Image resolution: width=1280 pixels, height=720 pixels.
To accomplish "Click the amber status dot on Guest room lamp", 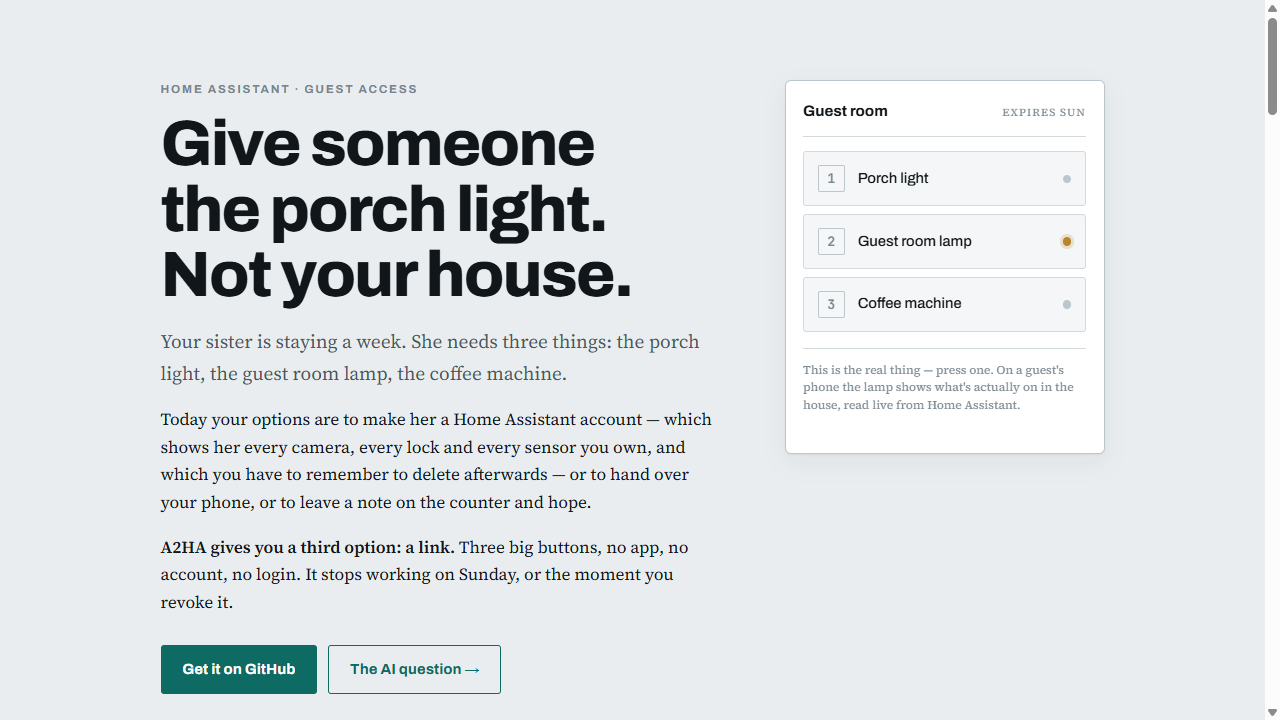I will tap(1067, 241).
